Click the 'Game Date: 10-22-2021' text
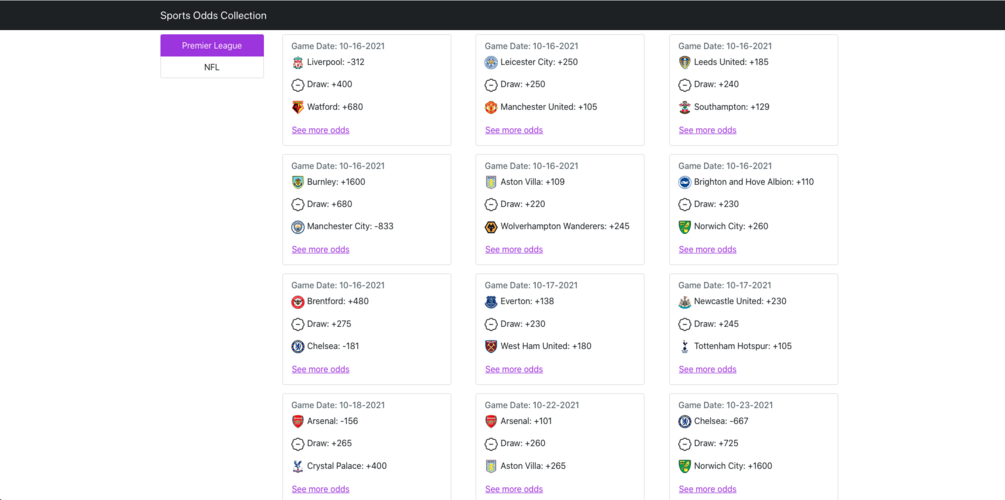The width and height of the screenshot is (1005, 500). [x=532, y=405]
